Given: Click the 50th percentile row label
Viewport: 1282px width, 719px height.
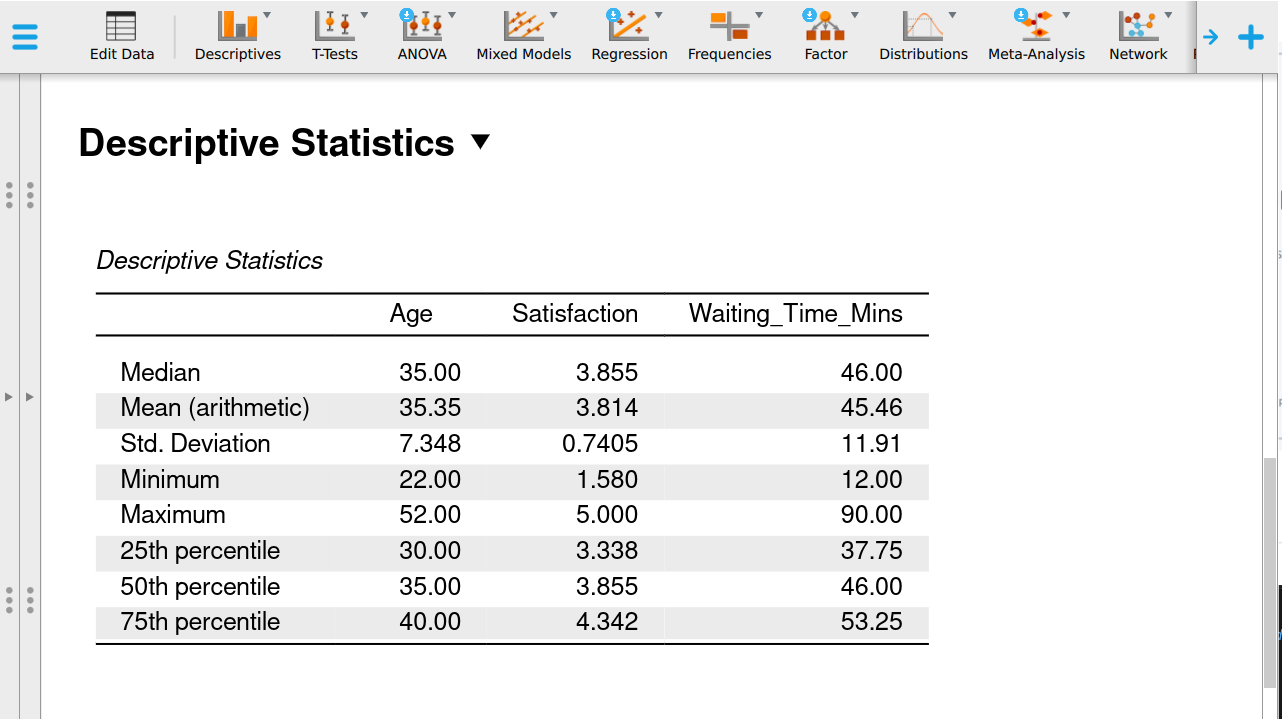Looking at the screenshot, I should tap(200, 587).
